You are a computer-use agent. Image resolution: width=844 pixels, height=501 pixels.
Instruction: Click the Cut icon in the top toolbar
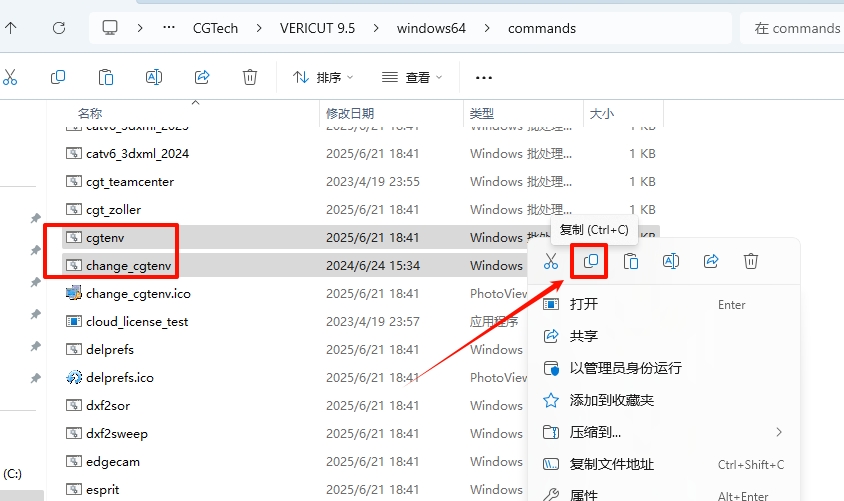point(10,77)
